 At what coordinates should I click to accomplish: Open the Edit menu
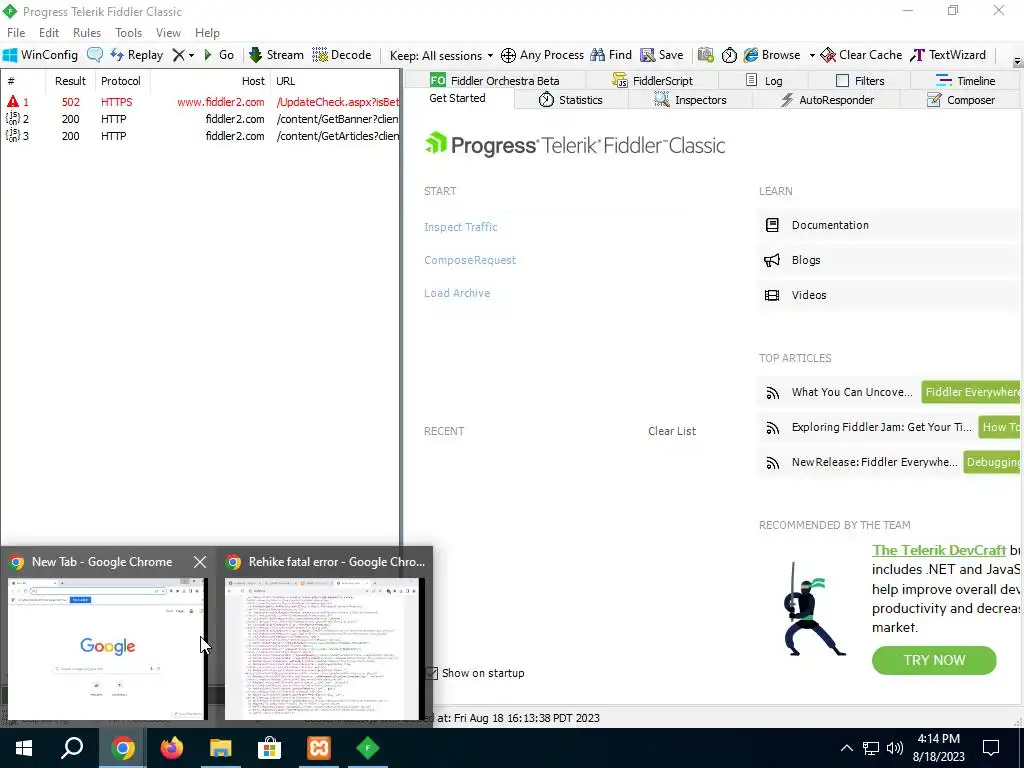point(49,33)
